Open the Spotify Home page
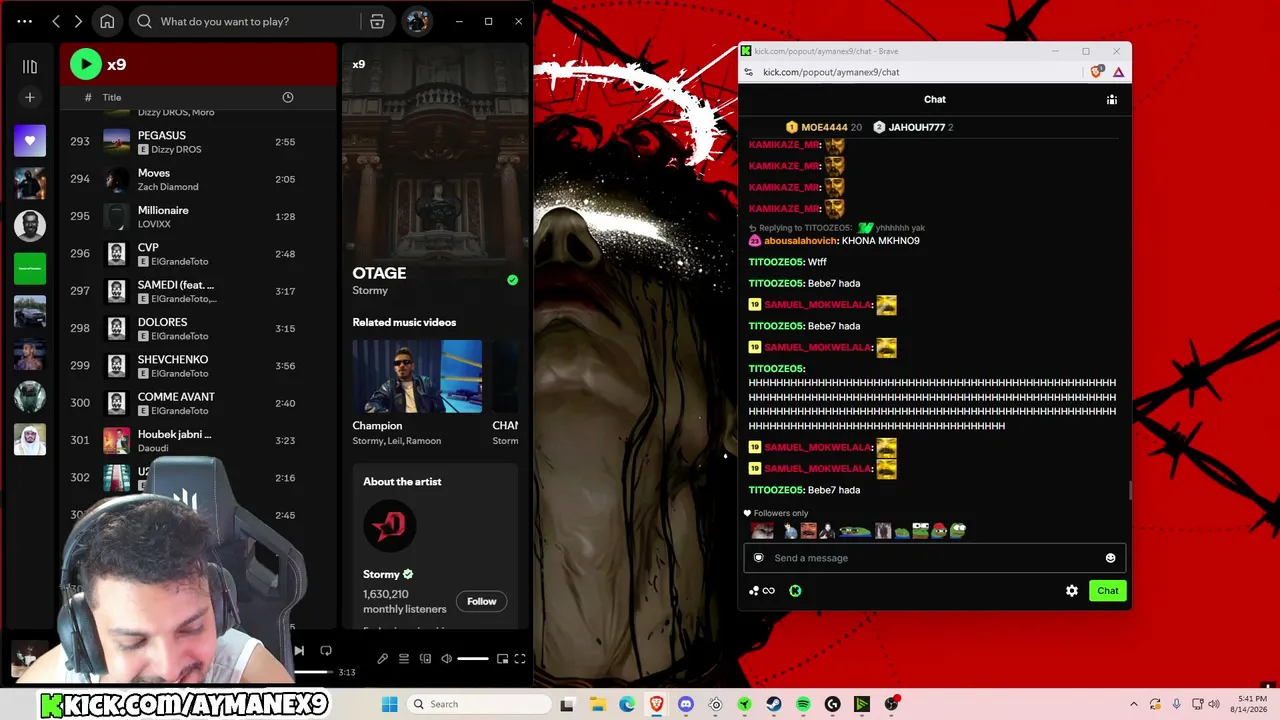The width and height of the screenshot is (1280, 720). click(107, 21)
